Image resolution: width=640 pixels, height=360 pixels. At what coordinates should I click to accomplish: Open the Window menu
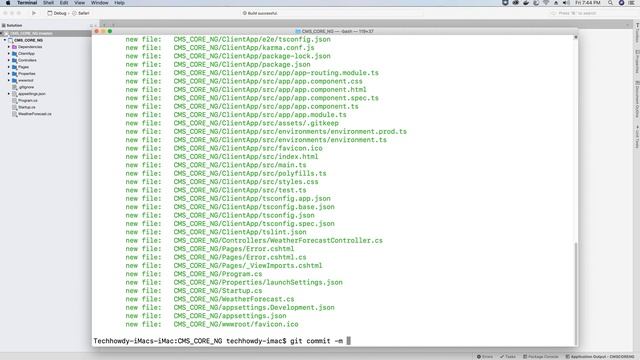click(100, 3)
